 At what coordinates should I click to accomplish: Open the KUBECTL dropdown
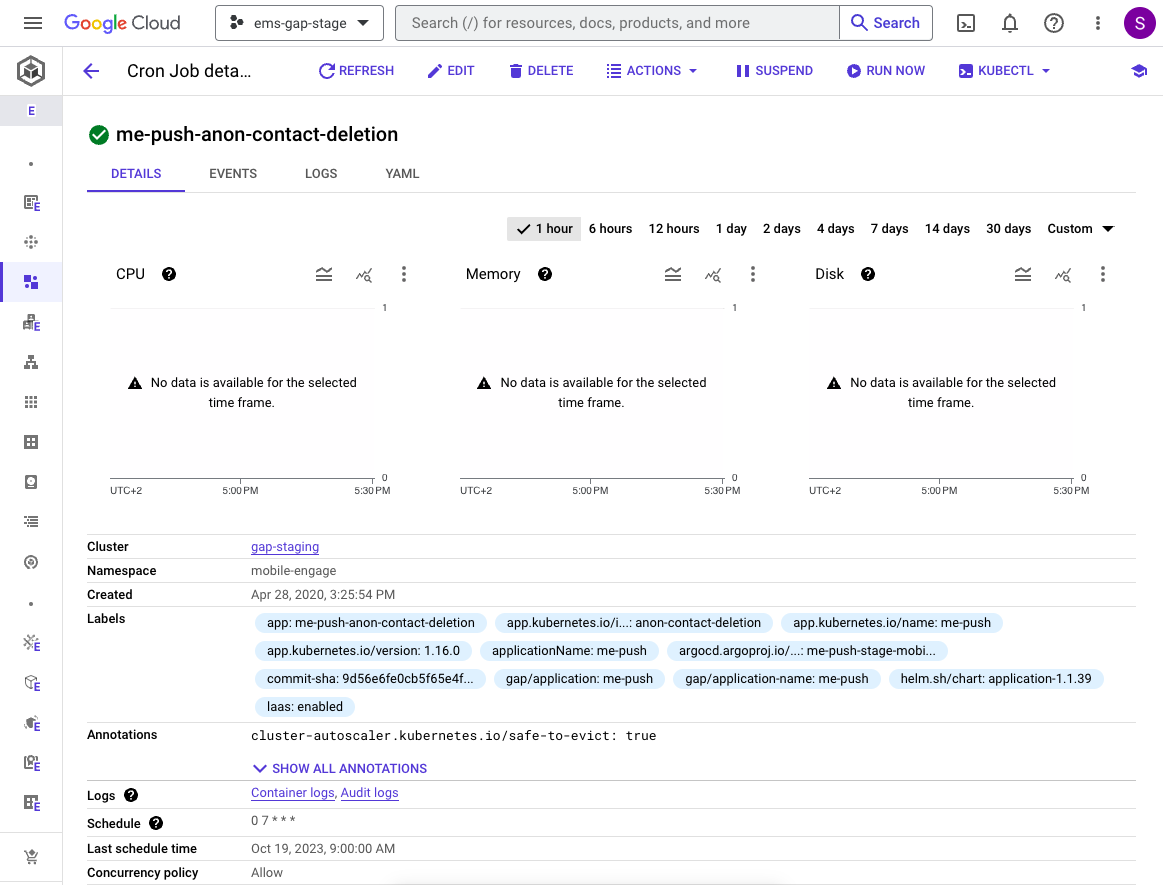[1004, 70]
